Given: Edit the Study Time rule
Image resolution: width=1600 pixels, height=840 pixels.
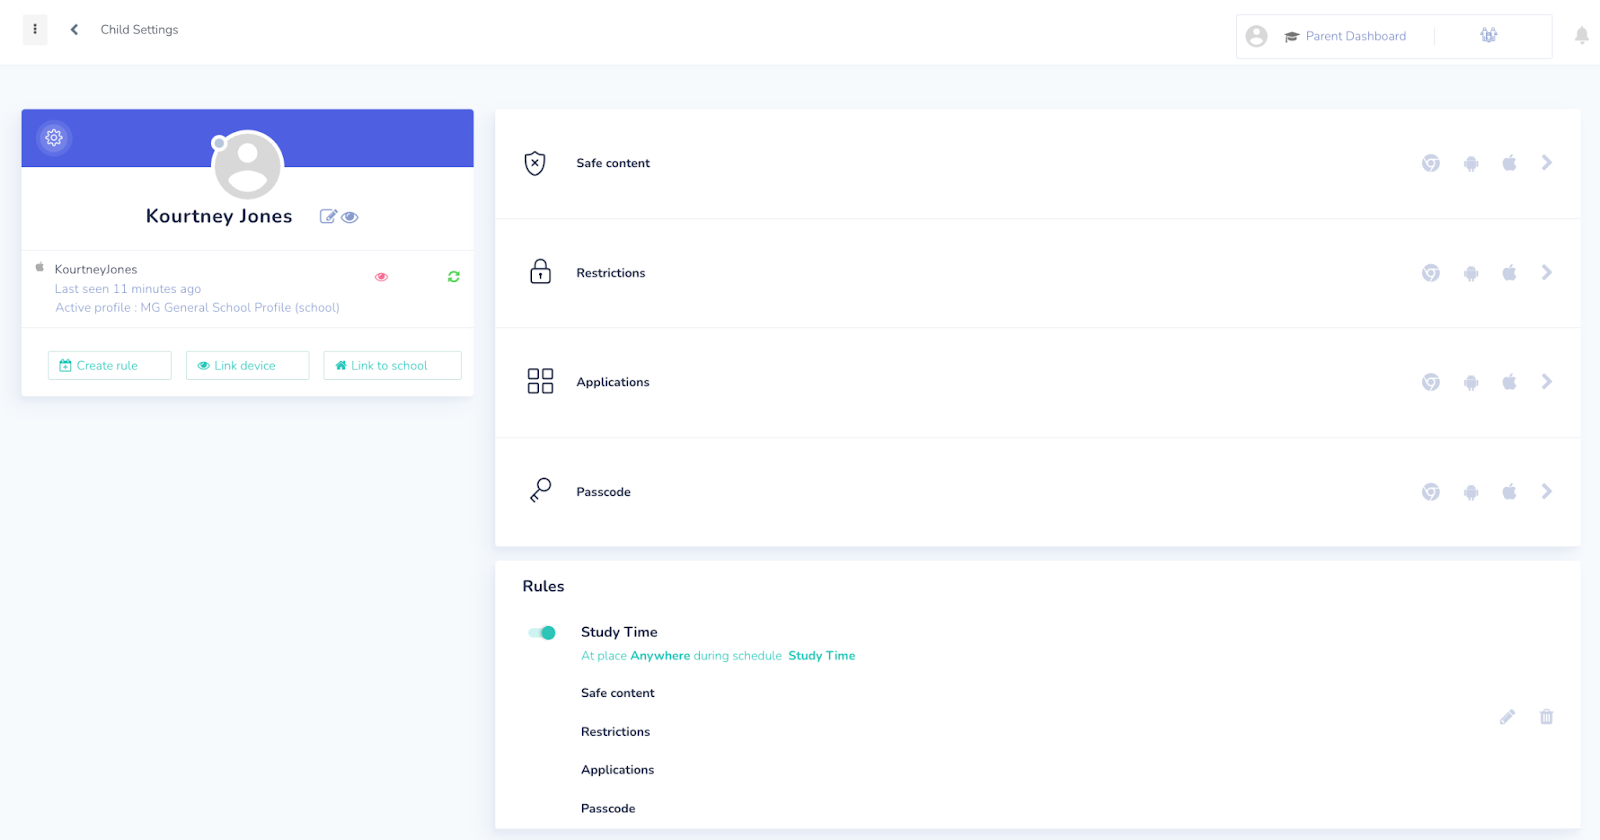Looking at the screenshot, I should coord(1507,717).
